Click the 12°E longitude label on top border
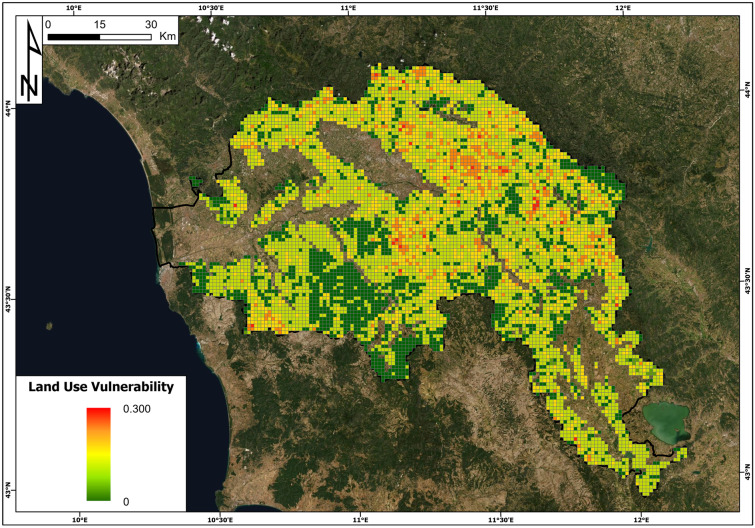The width and height of the screenshot is (755, 528). [x=623, y=7]
